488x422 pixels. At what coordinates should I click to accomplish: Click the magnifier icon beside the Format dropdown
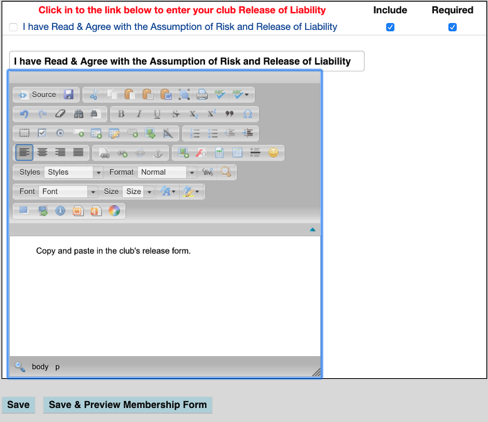pyautogui.click(x=226, y=172)
